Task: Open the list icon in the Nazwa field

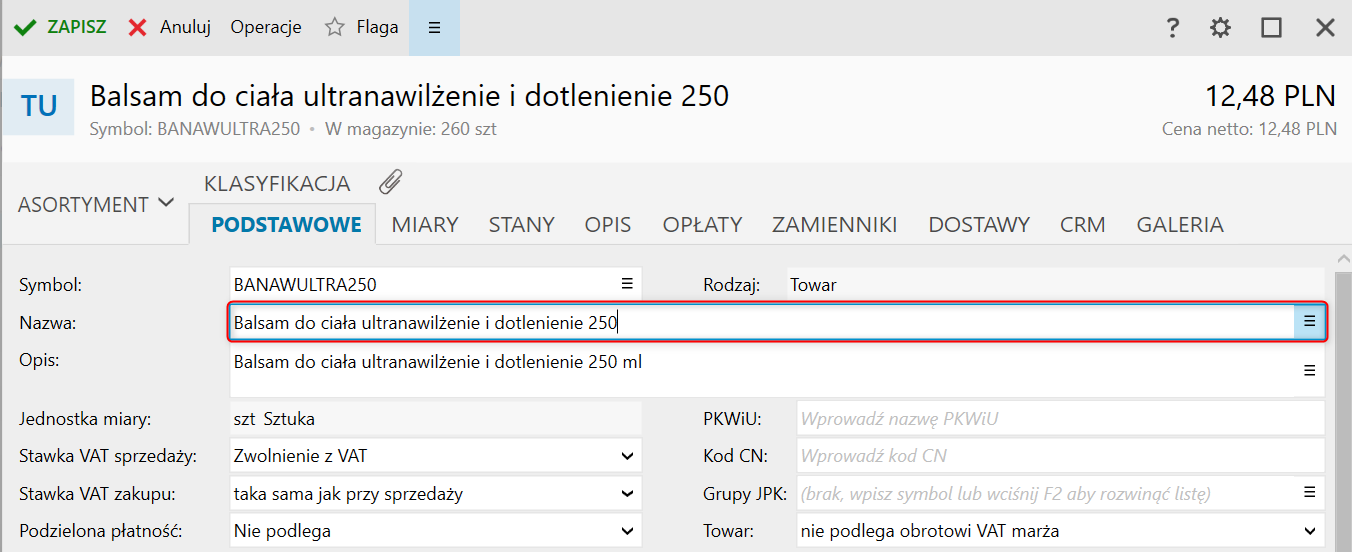Action: pos(1309,322)
